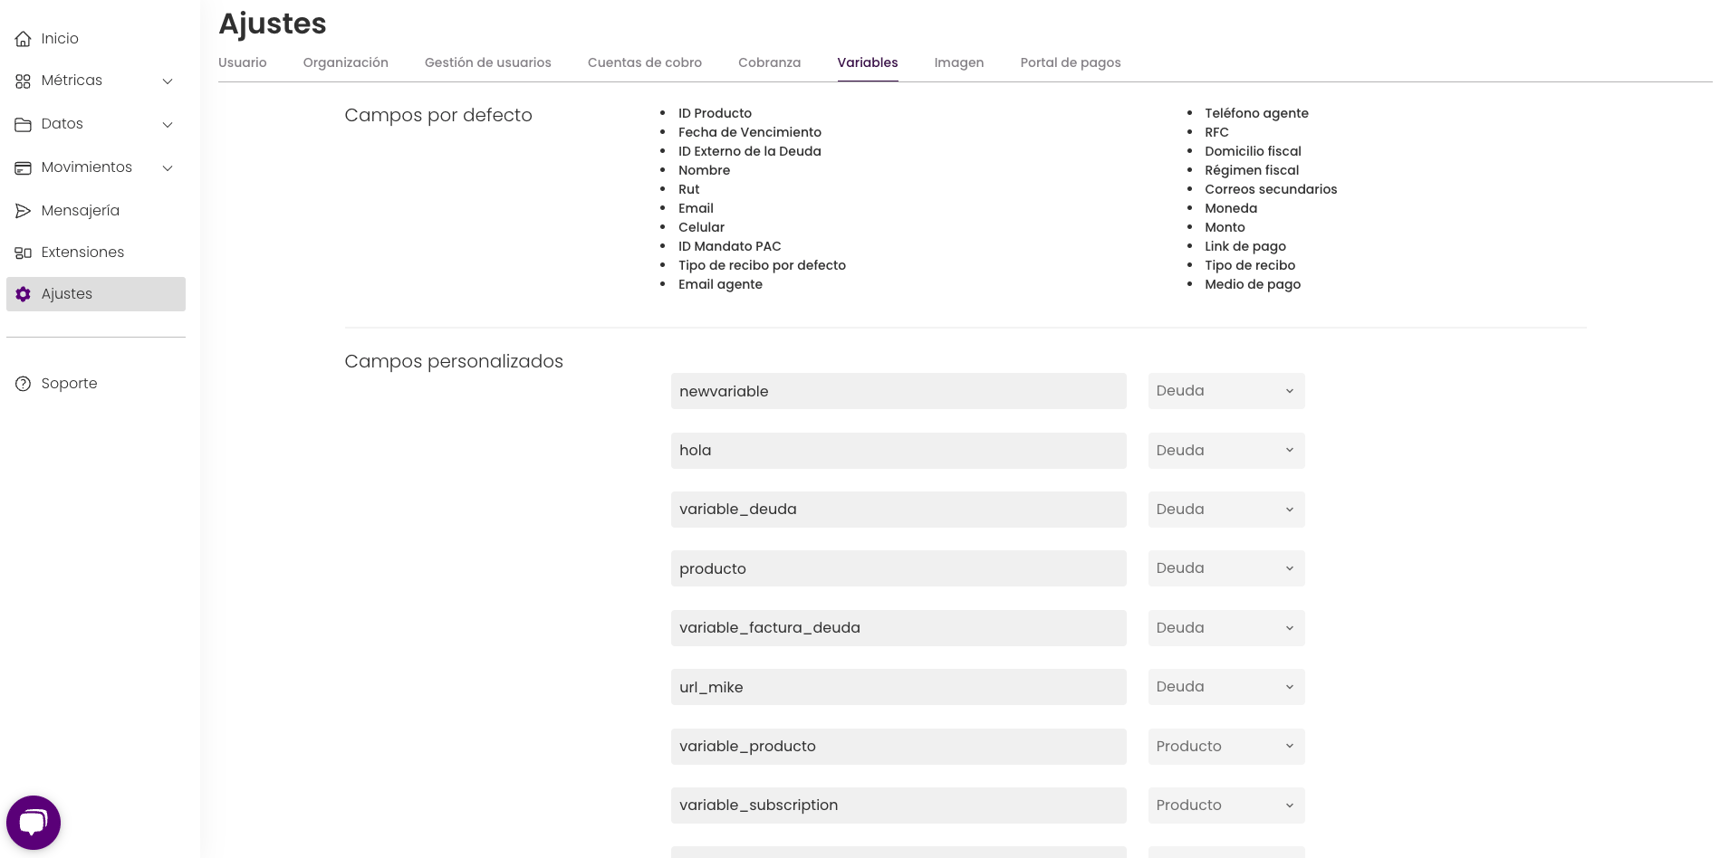Click the newvariable input field
Screen dimensions: 1720x858
click(898, 391)
